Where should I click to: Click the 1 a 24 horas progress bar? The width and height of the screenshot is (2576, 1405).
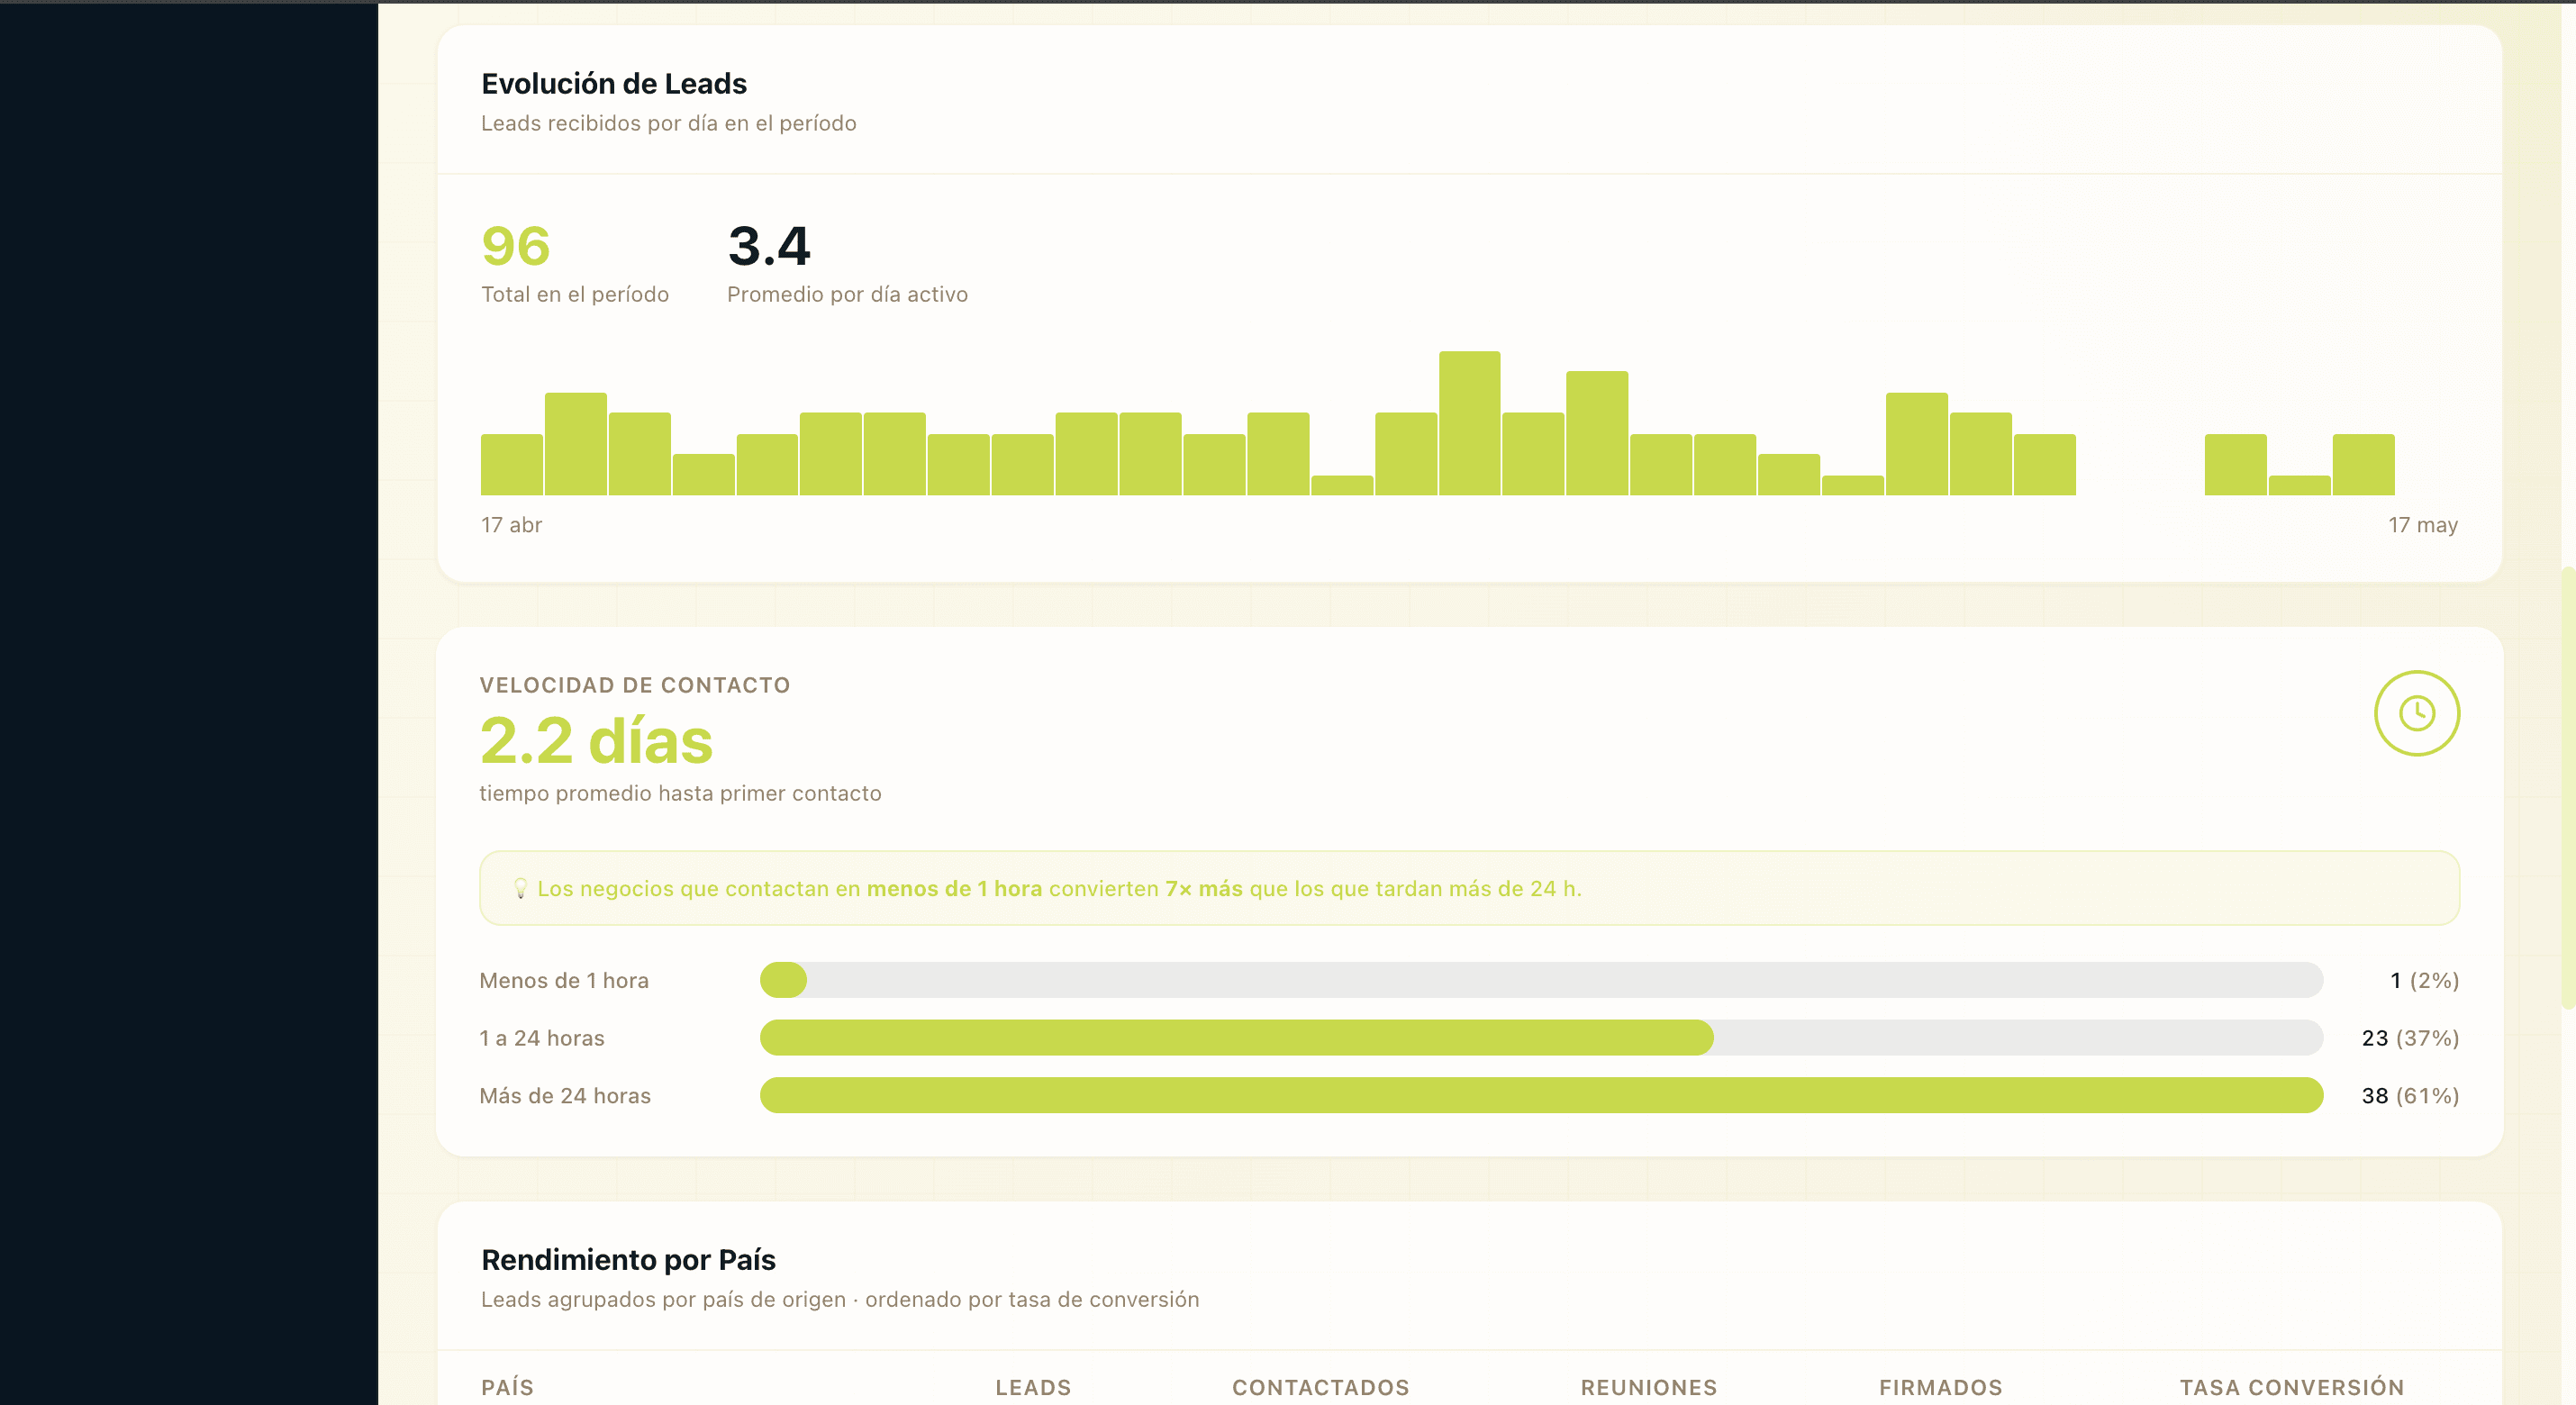click(x=1541, y=1037)
